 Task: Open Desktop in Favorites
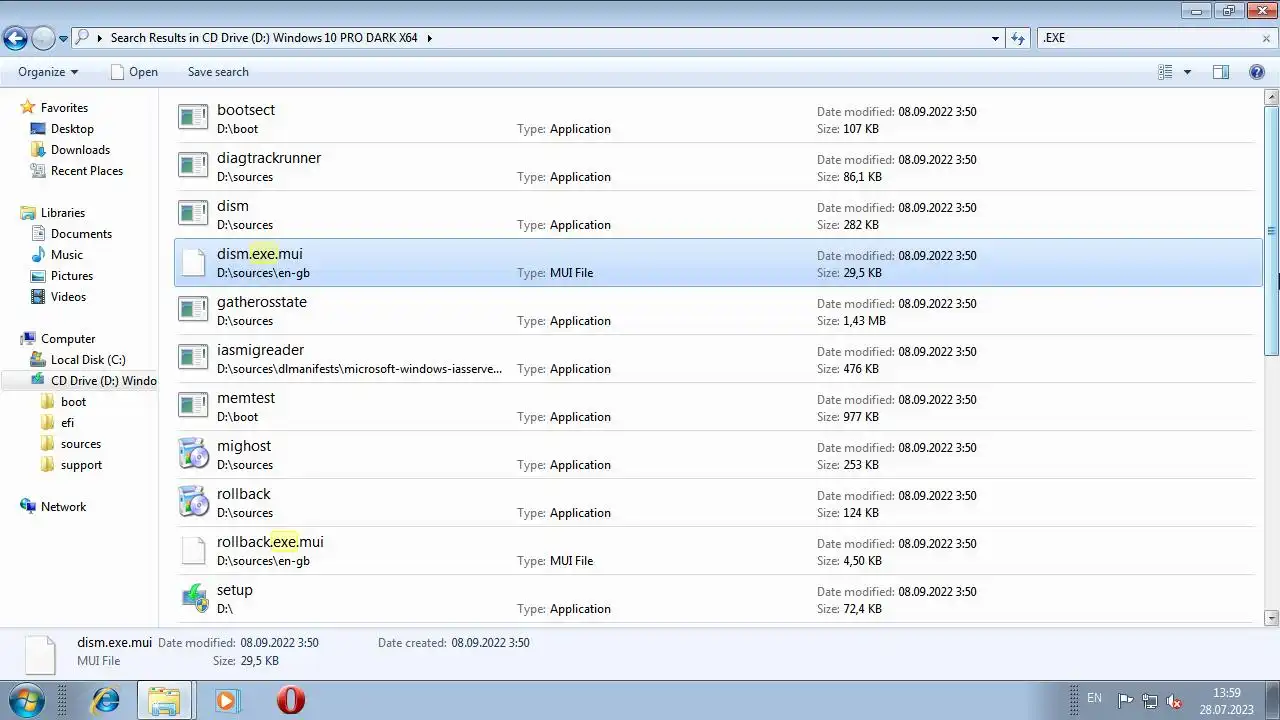(72, 129)
